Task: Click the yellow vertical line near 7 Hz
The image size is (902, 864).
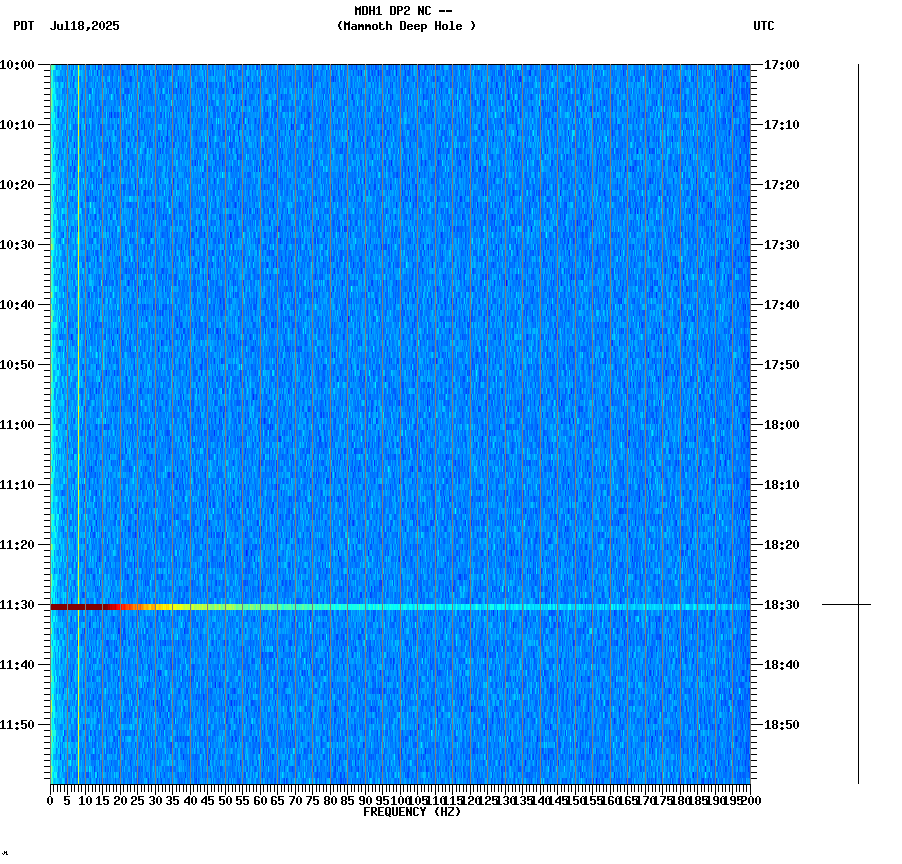Action: [78, 400]
